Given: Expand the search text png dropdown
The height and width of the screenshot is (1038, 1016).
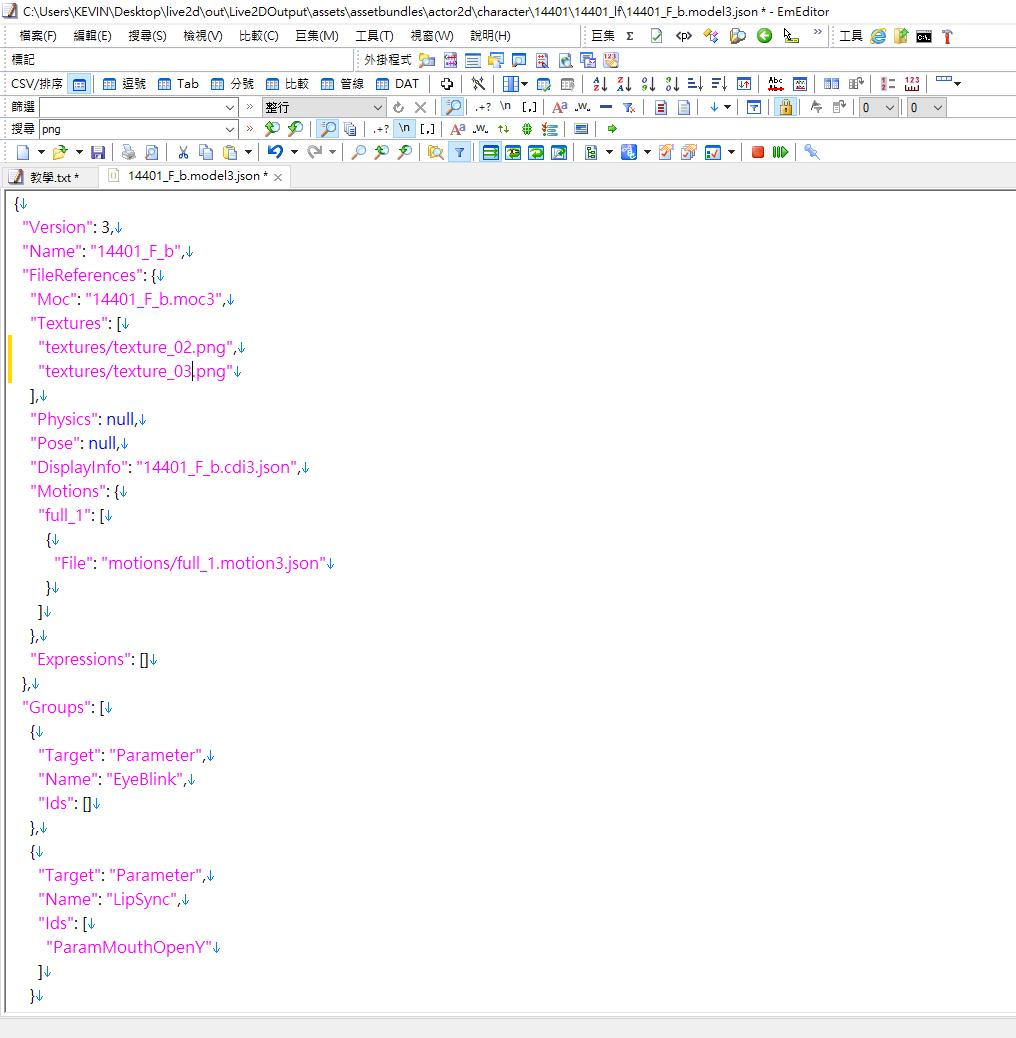Looking at the screenshot, I should [x=230, y=129].
